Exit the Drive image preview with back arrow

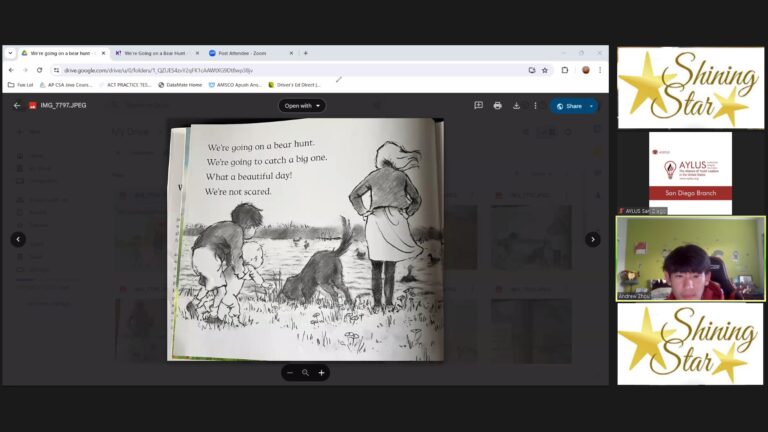pyautogui.click(x=17, y=106)
